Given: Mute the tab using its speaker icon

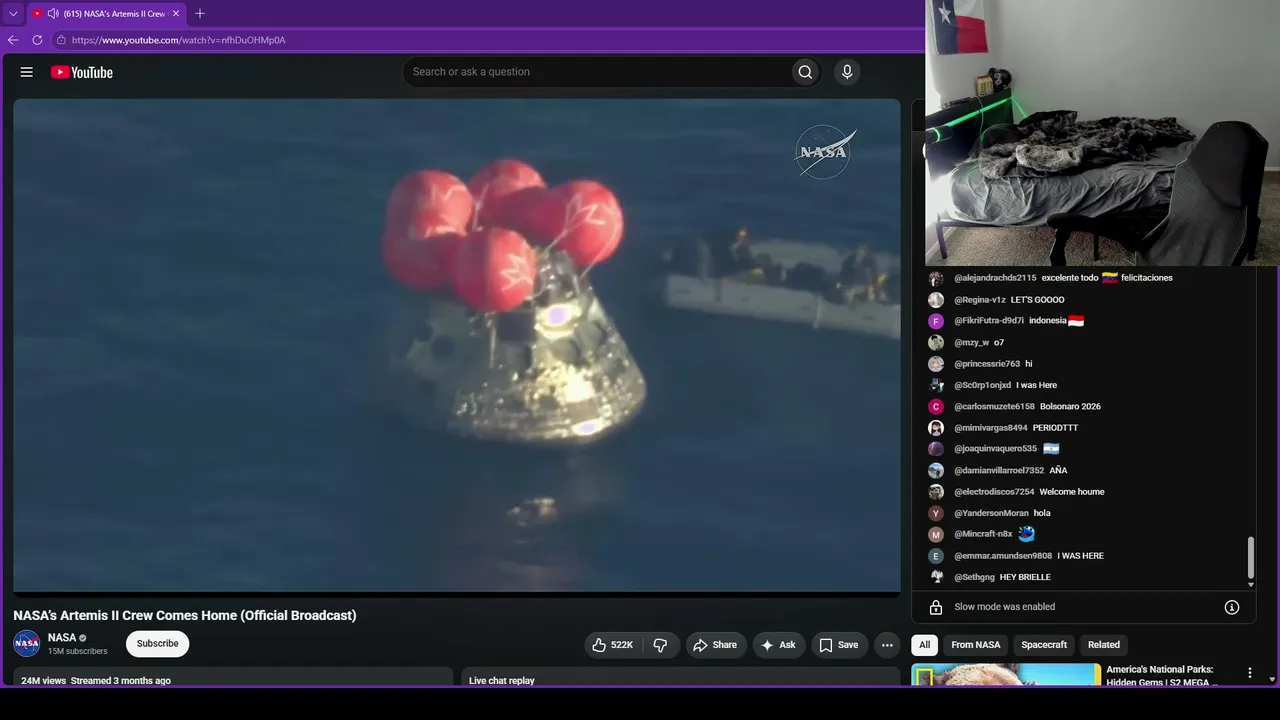Looking at the screenshot, I should (x=52, y=14).
